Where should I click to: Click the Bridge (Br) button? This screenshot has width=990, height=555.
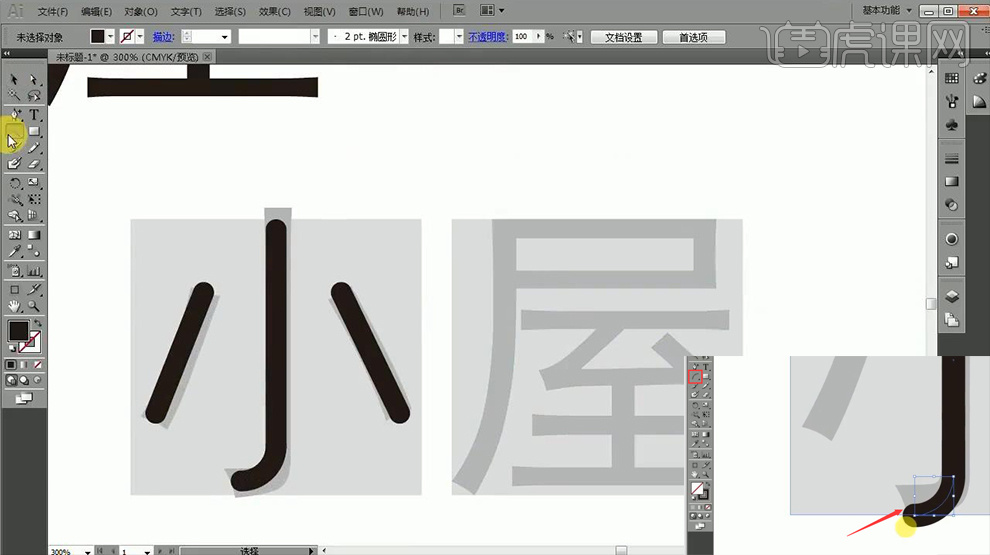tap(459, 11)
